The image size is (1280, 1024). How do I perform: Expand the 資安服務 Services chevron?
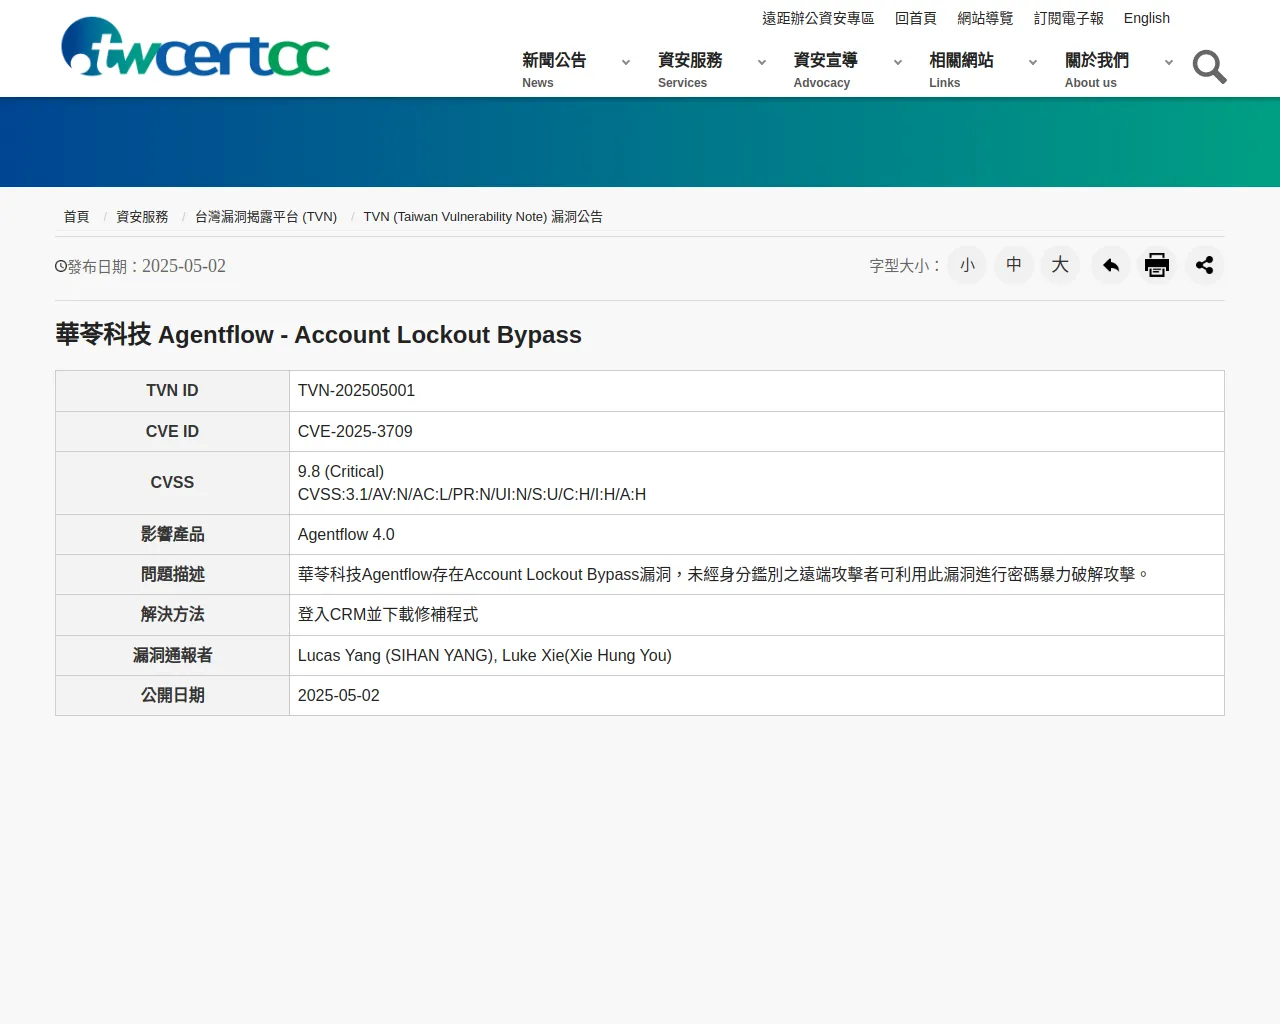pyautogui.click(x=762, y=62)
